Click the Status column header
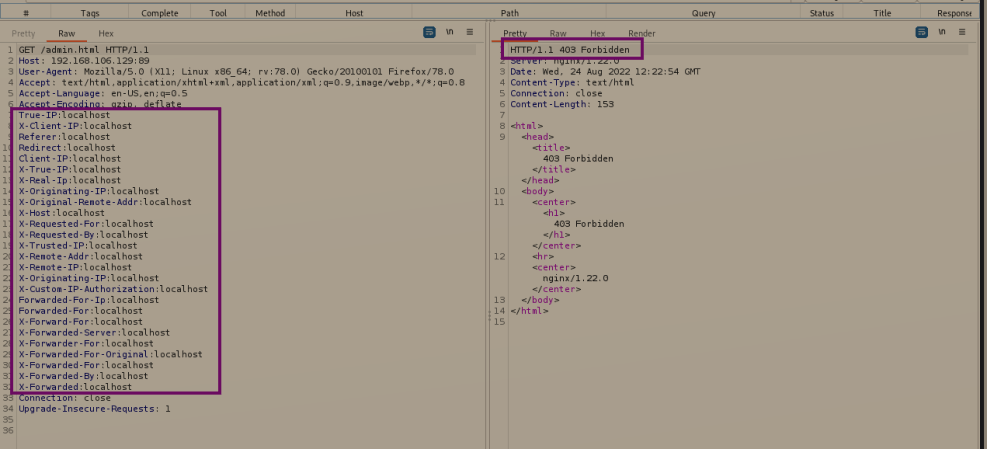The height and width of the screenshot is (449, 987). 821,13
